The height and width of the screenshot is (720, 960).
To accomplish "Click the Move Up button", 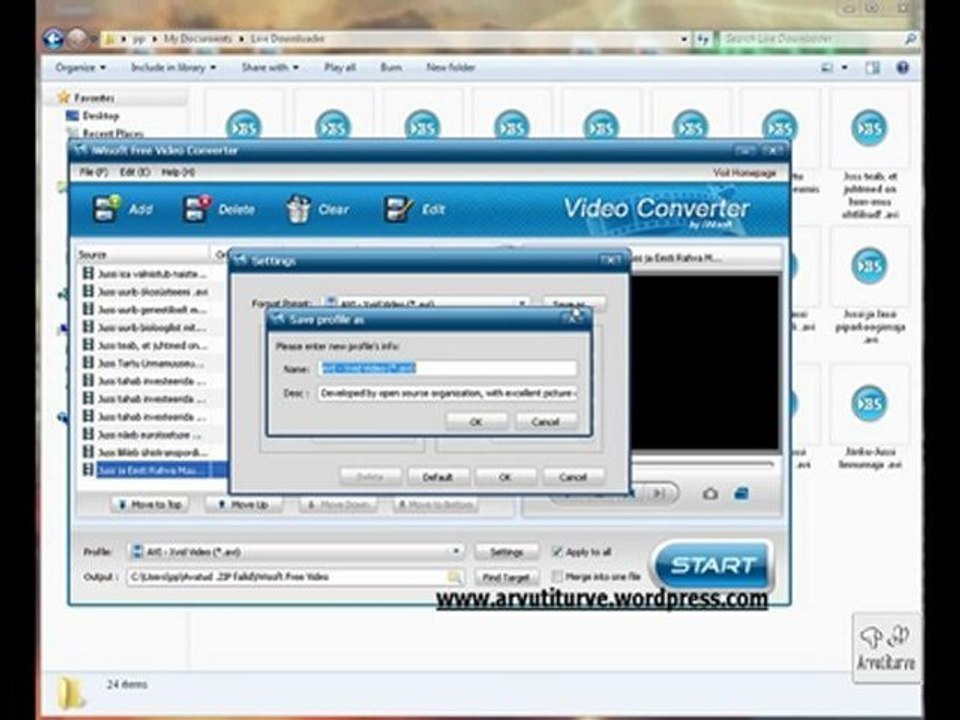I will pos(244,504).
